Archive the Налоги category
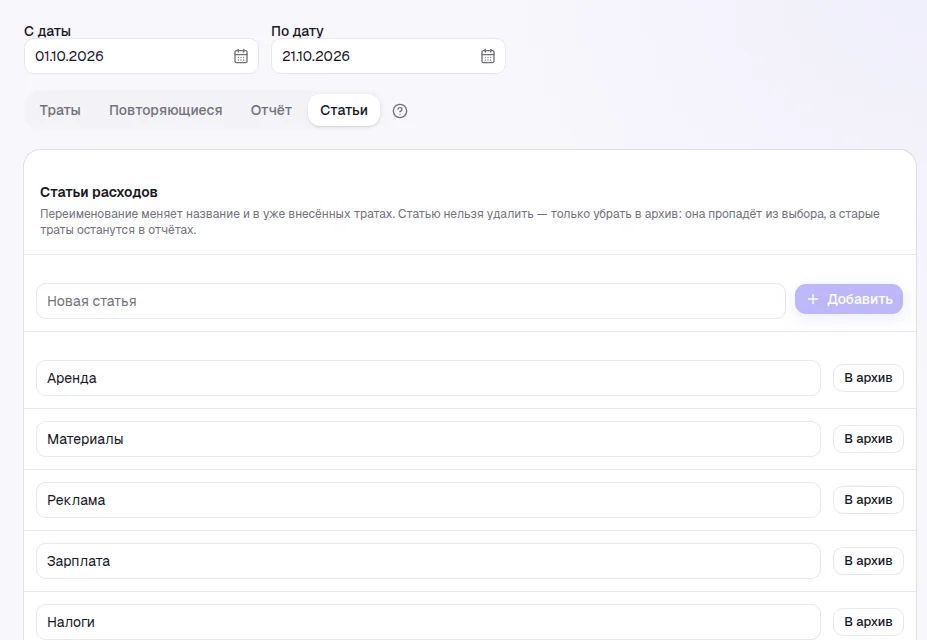 (x=868, y=622)
